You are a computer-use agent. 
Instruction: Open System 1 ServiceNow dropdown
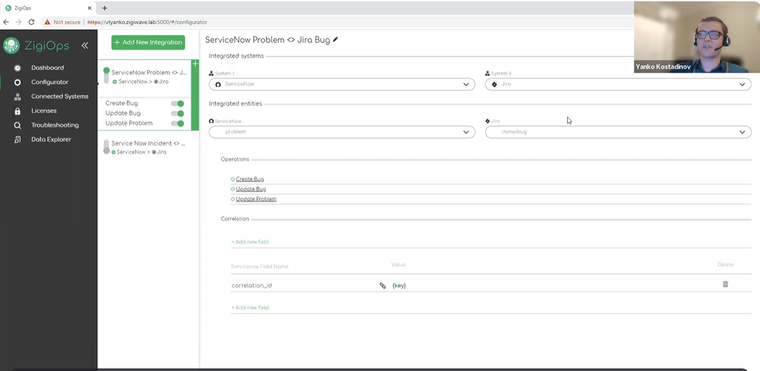pos(342,84)
